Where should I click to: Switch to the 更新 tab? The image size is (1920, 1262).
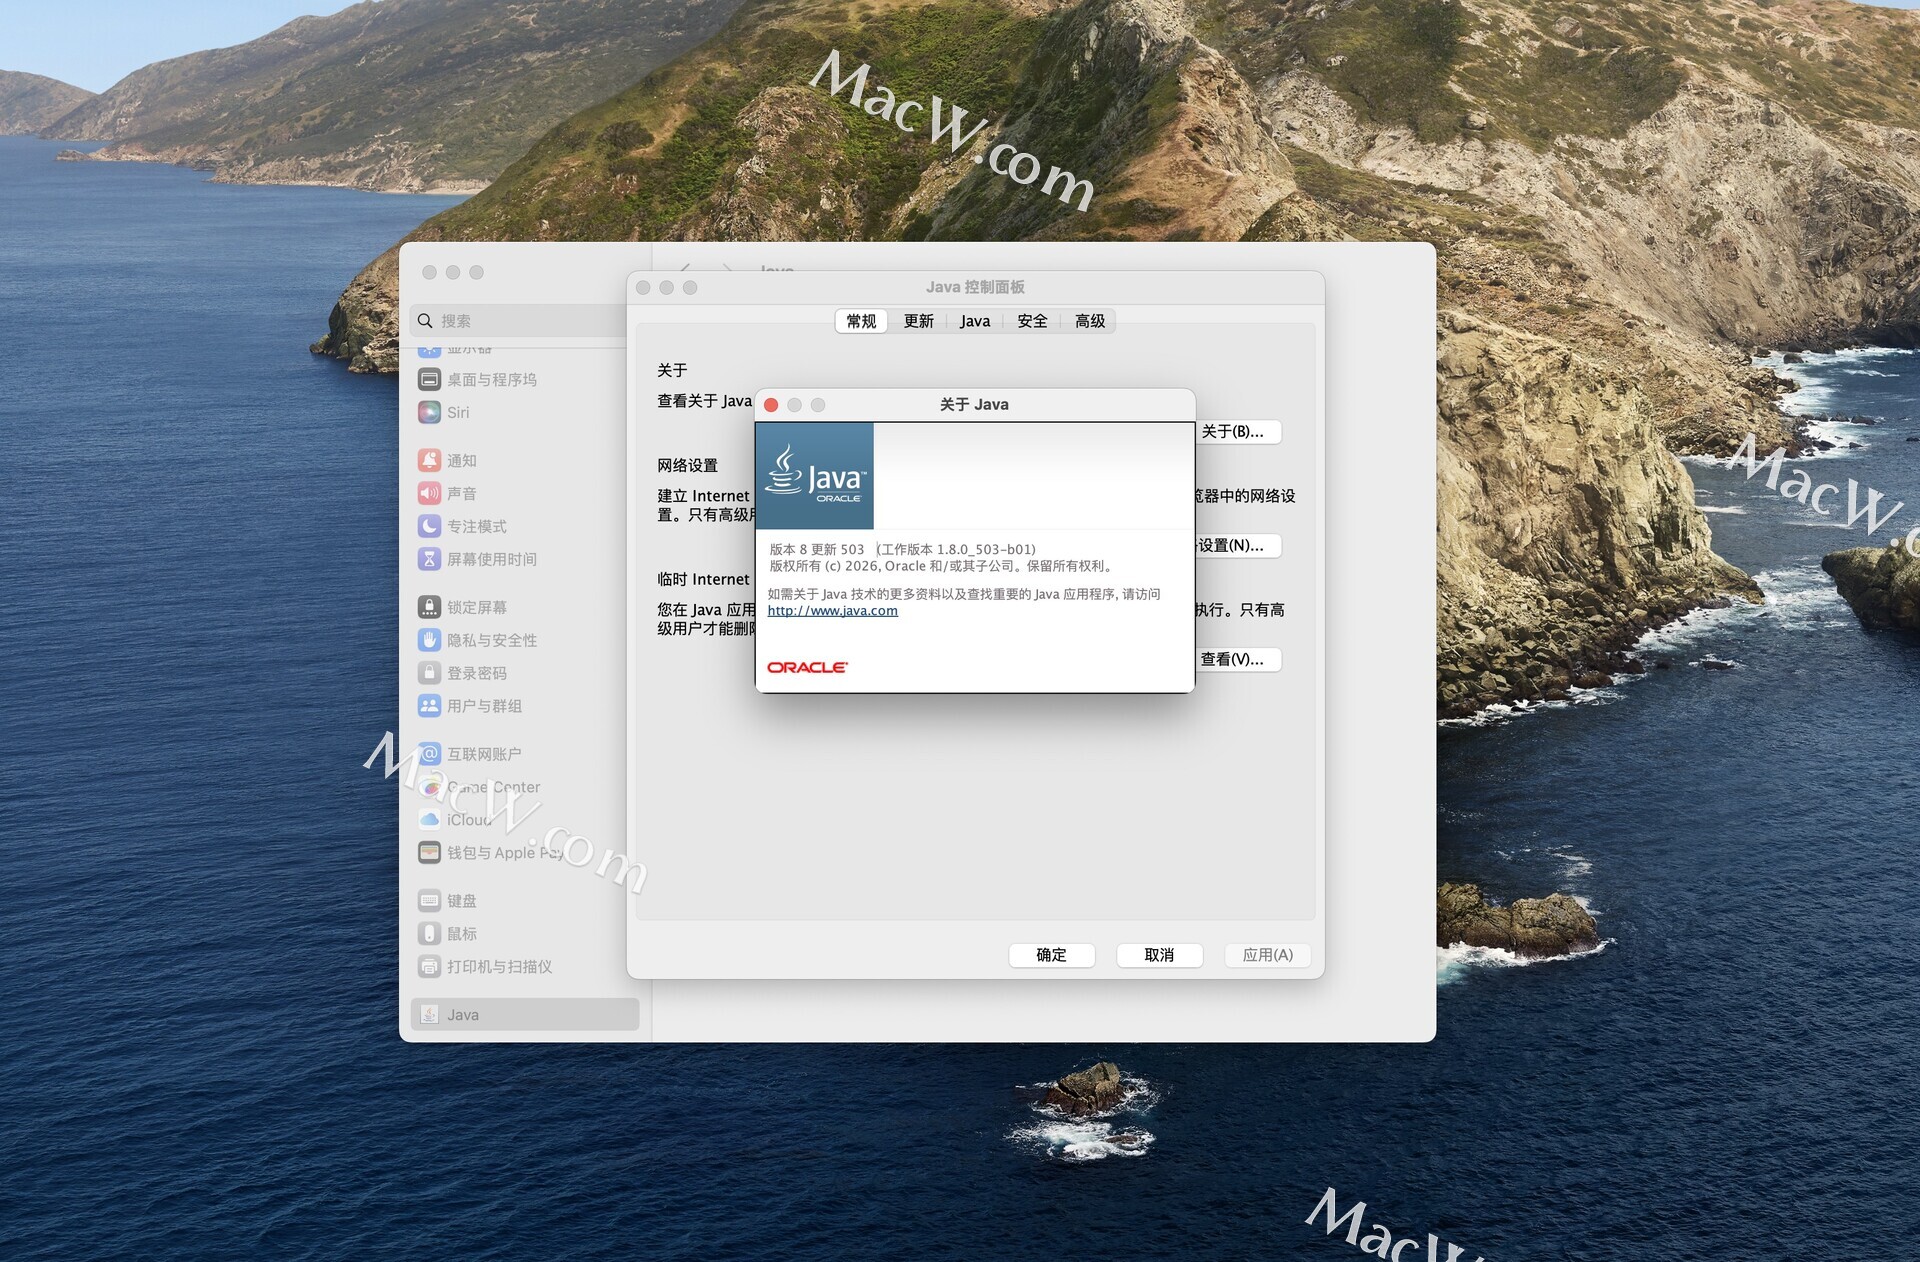point(918,321)
